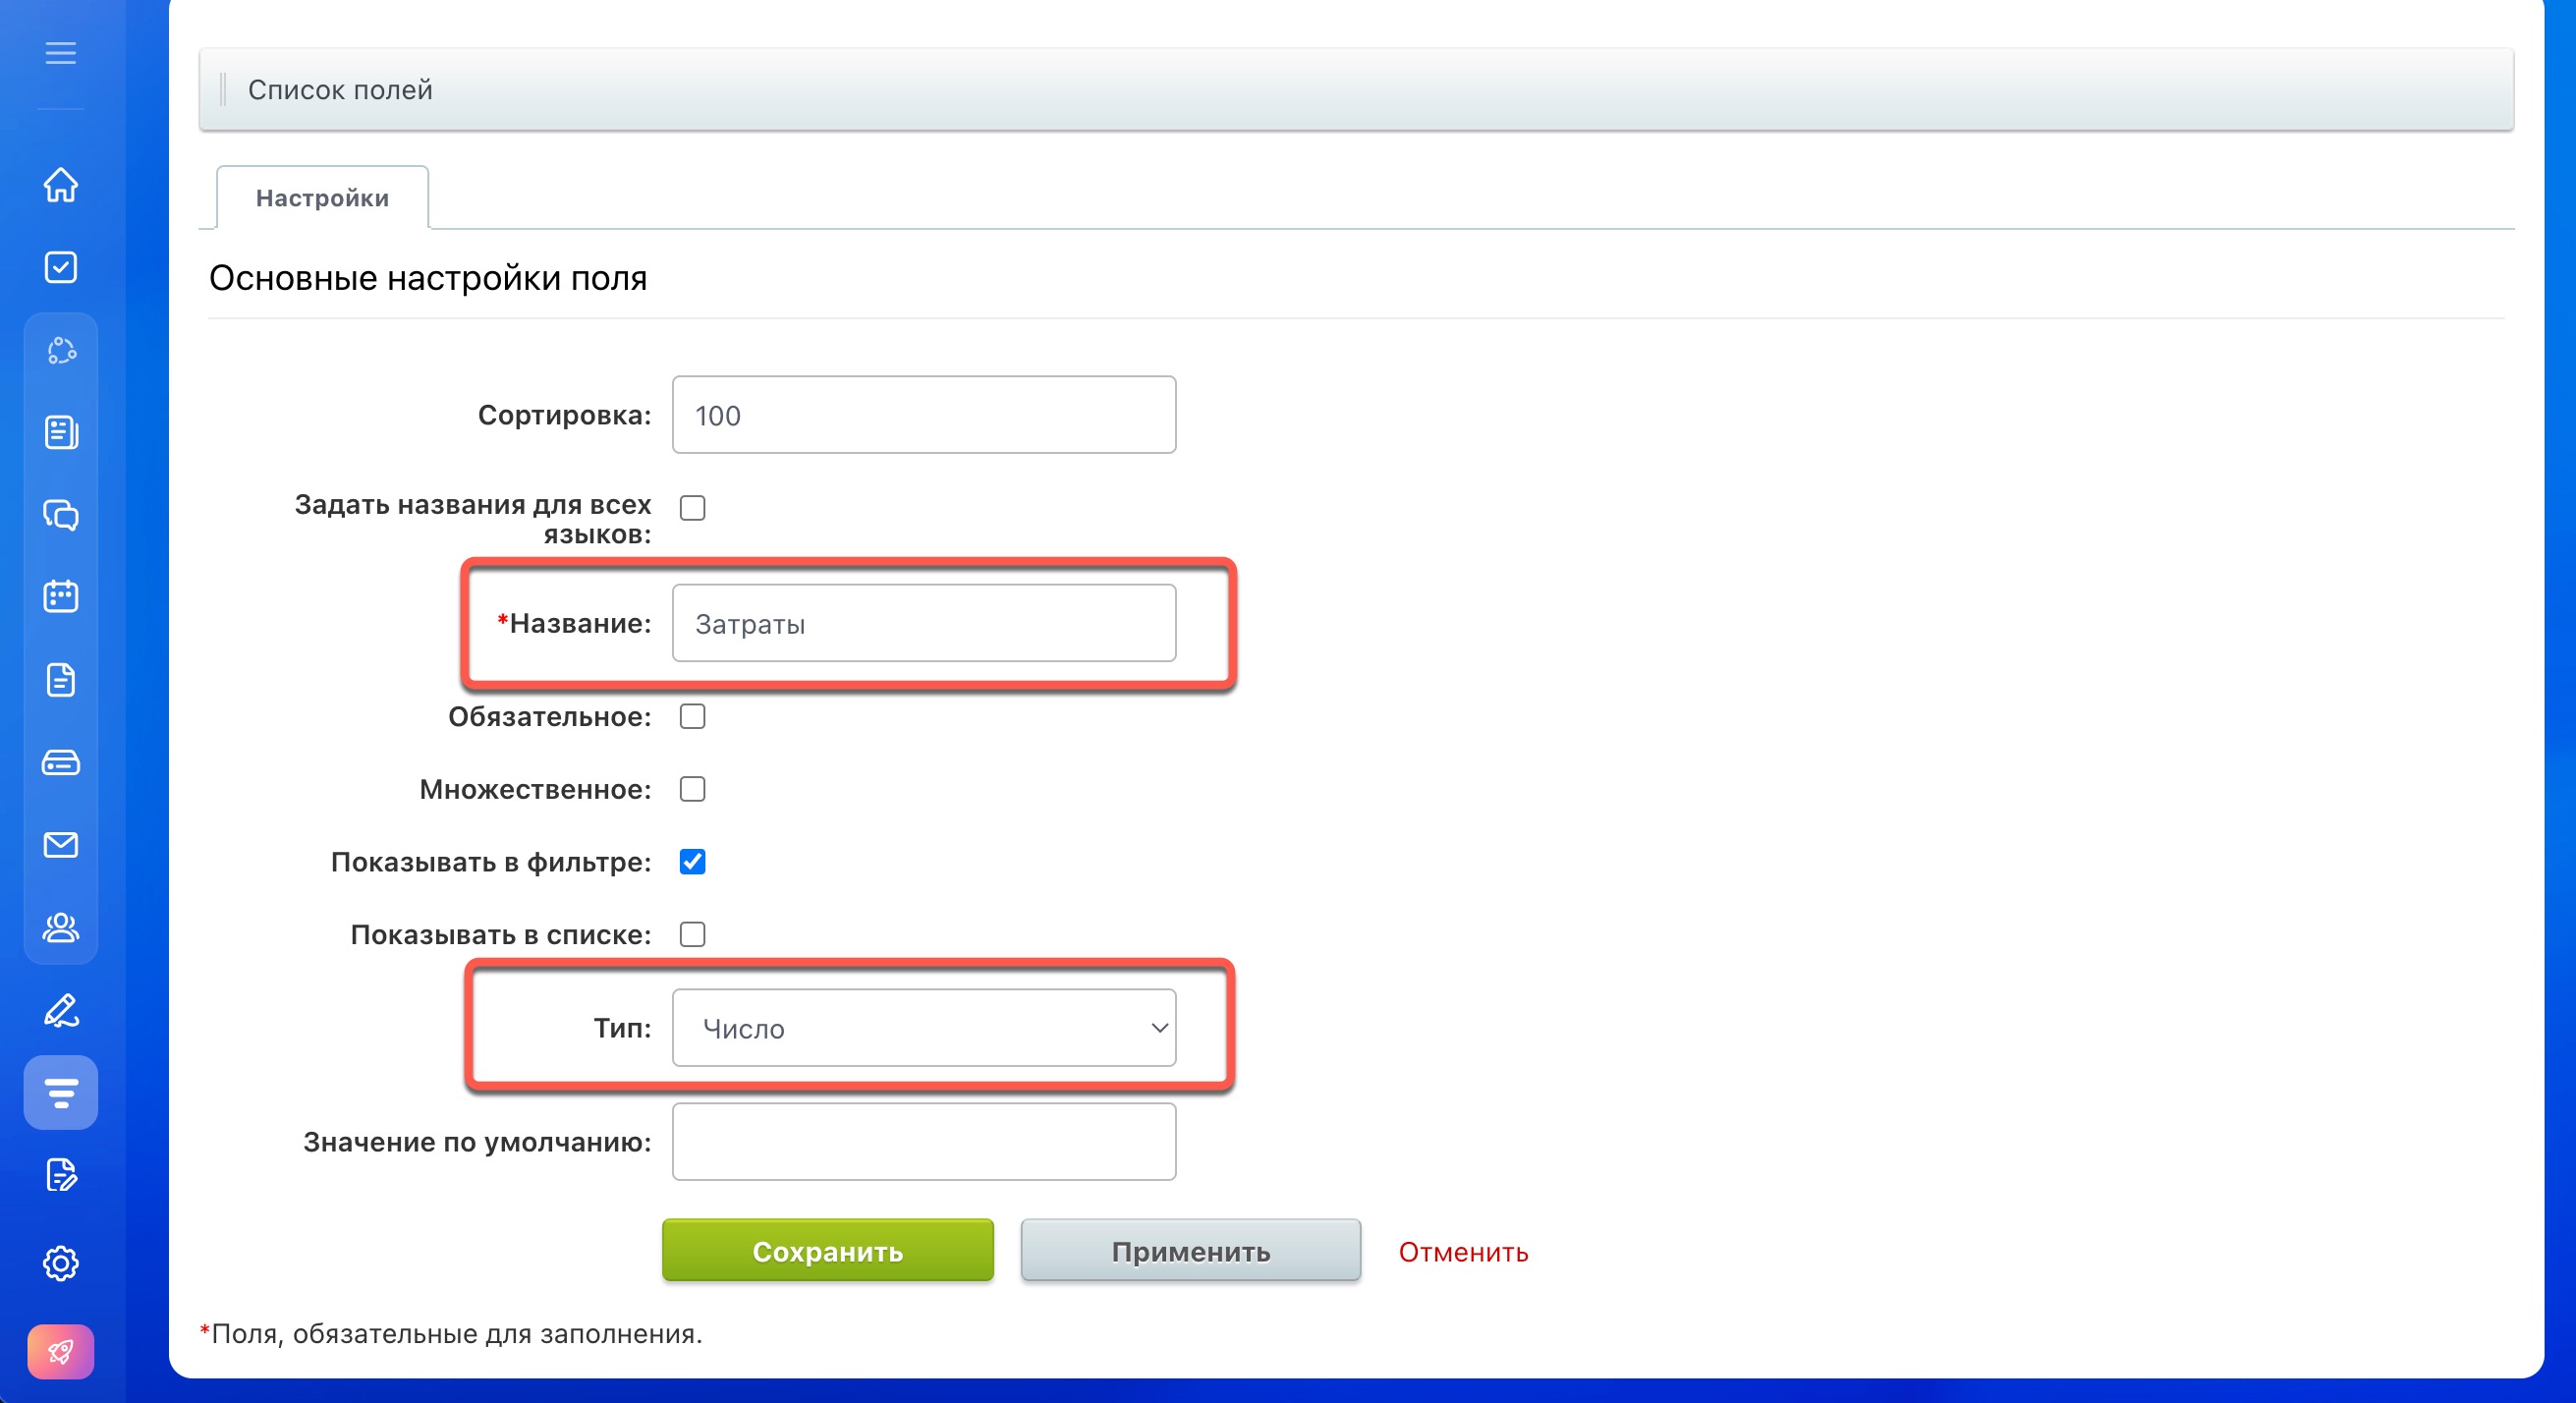Screen dimensions: 2576x1403
Task: Open the drive storage icon
Action: coord(61,763)
